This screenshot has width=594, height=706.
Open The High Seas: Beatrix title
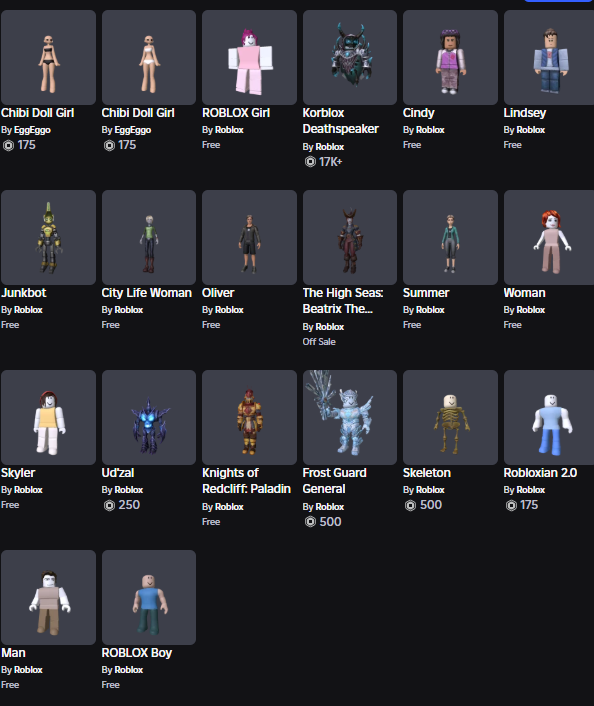[343, 301]
